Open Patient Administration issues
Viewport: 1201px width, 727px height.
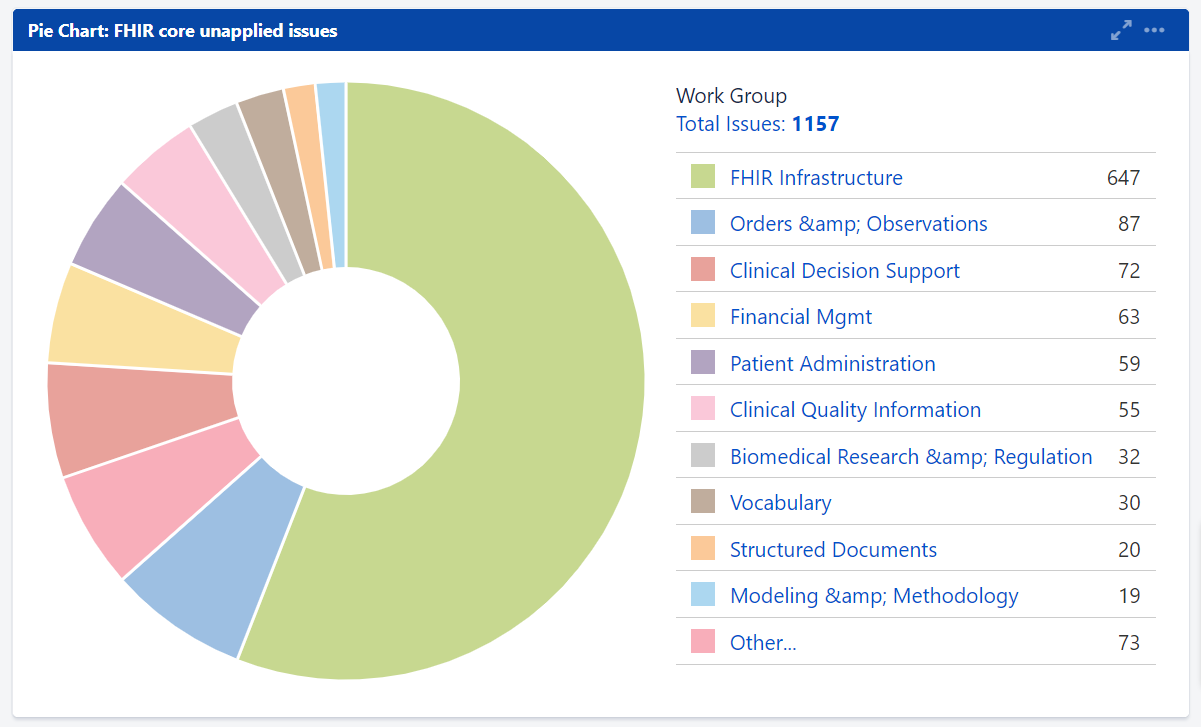click(832, 364)
